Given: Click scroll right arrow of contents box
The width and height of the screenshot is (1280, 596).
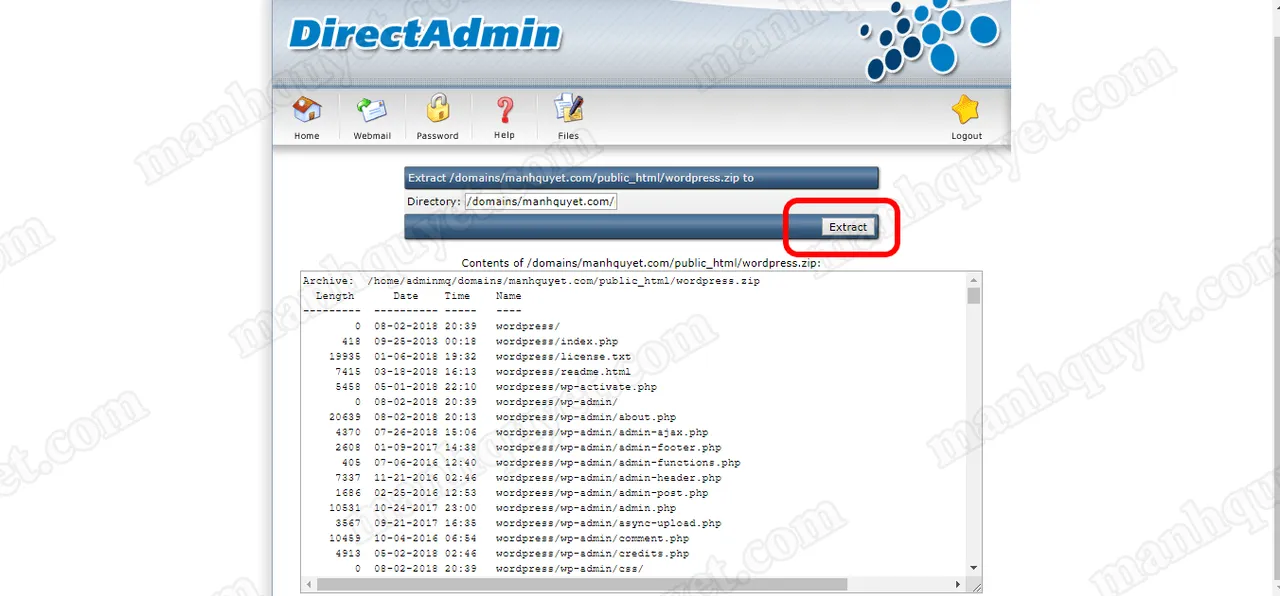Looking at the screenshot, I should 958,584.
